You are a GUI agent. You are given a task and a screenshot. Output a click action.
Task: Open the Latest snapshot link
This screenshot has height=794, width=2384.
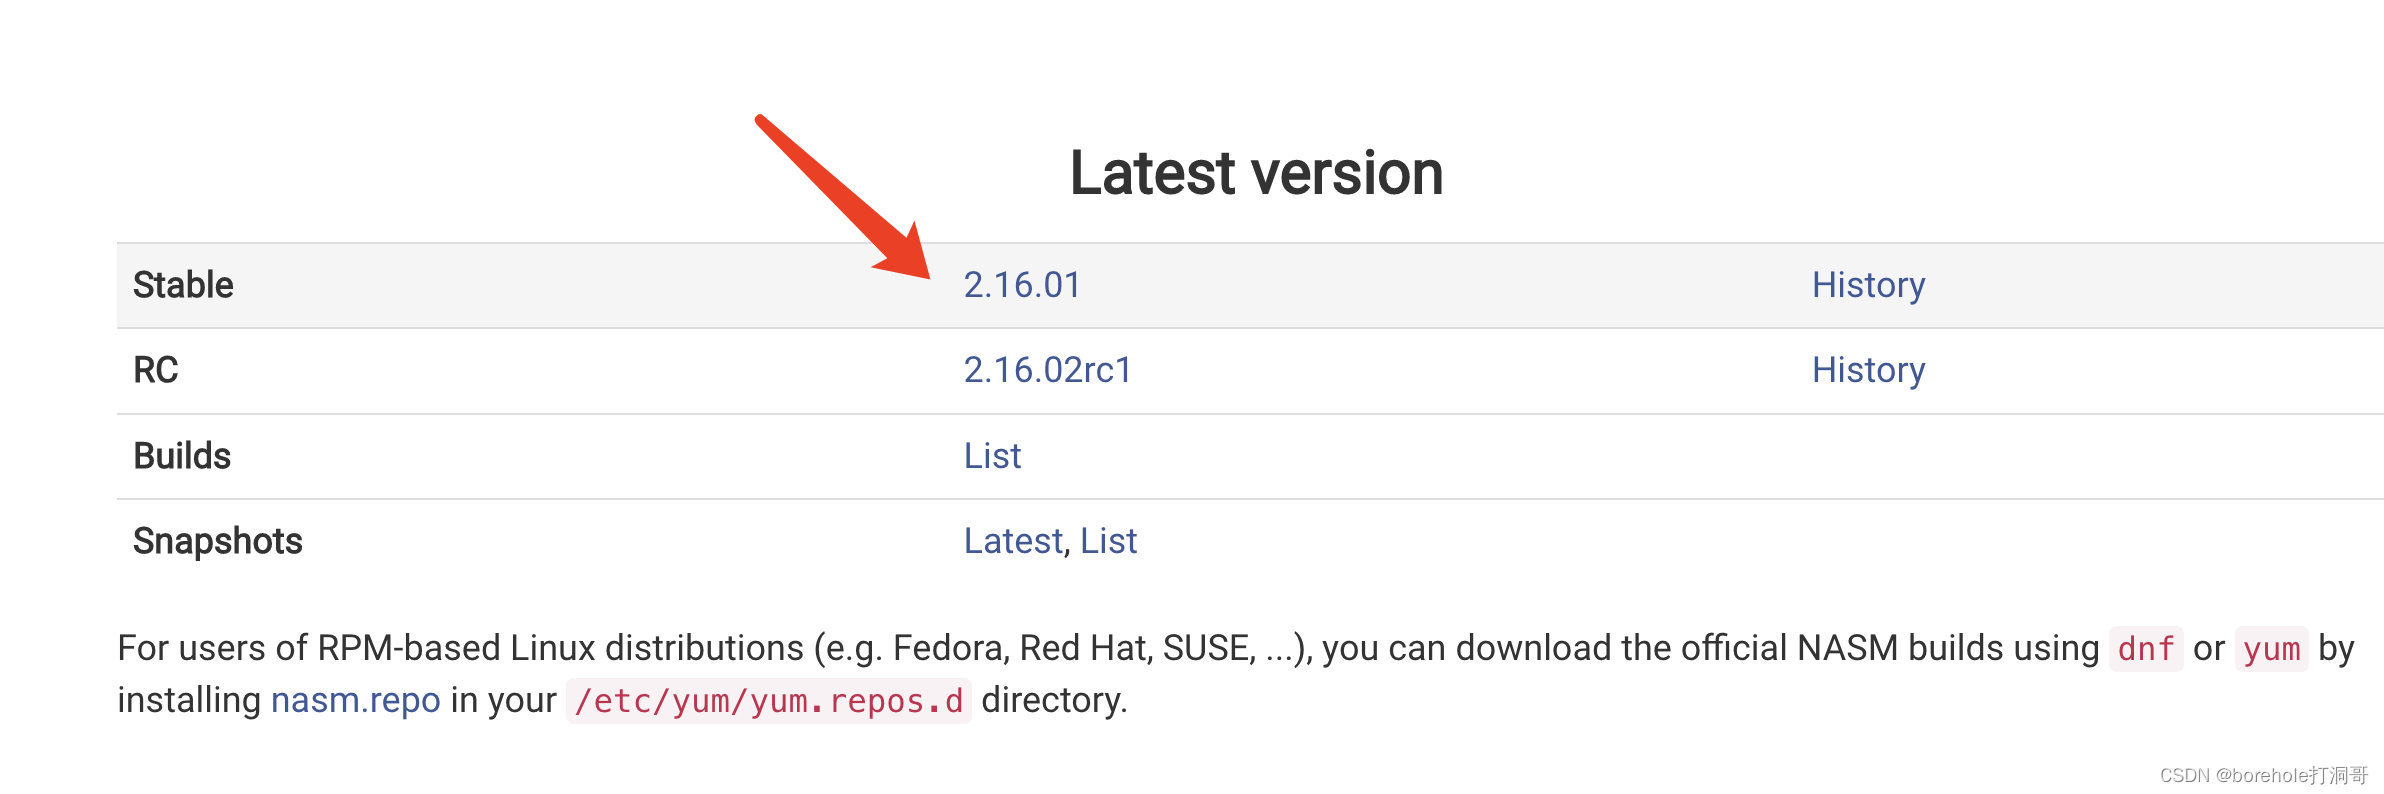[1012, 541]
